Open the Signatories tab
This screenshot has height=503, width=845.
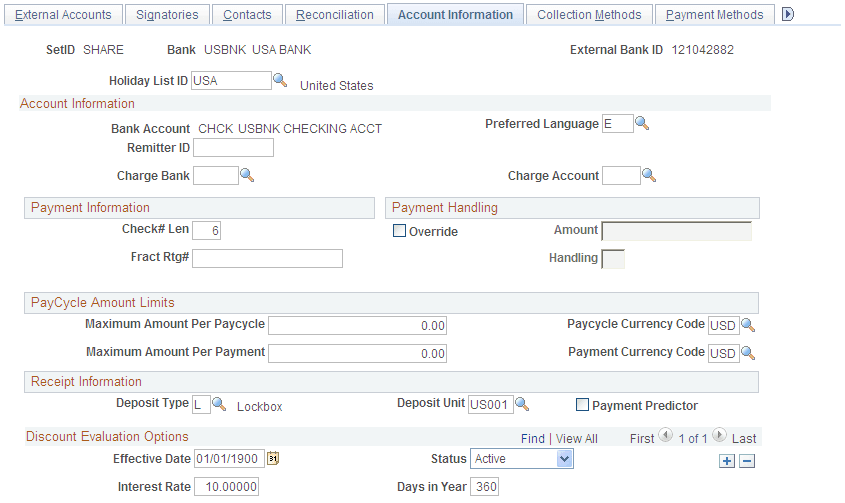click(x=167, y=15)
